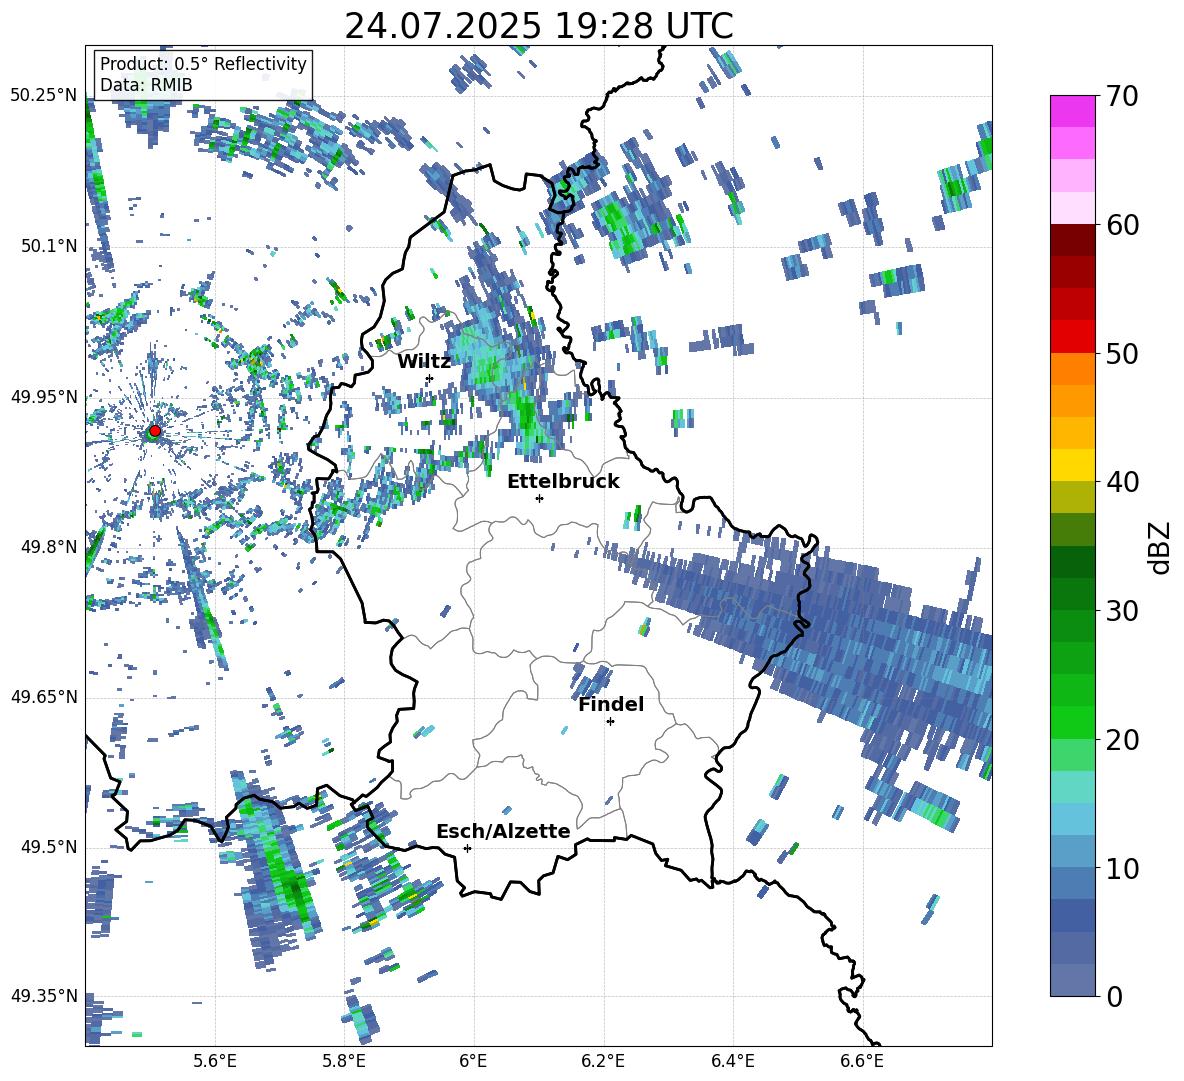Click the Findel location cross marker
This screenshot has width=1184, height=1081.
tap(610, 722)
